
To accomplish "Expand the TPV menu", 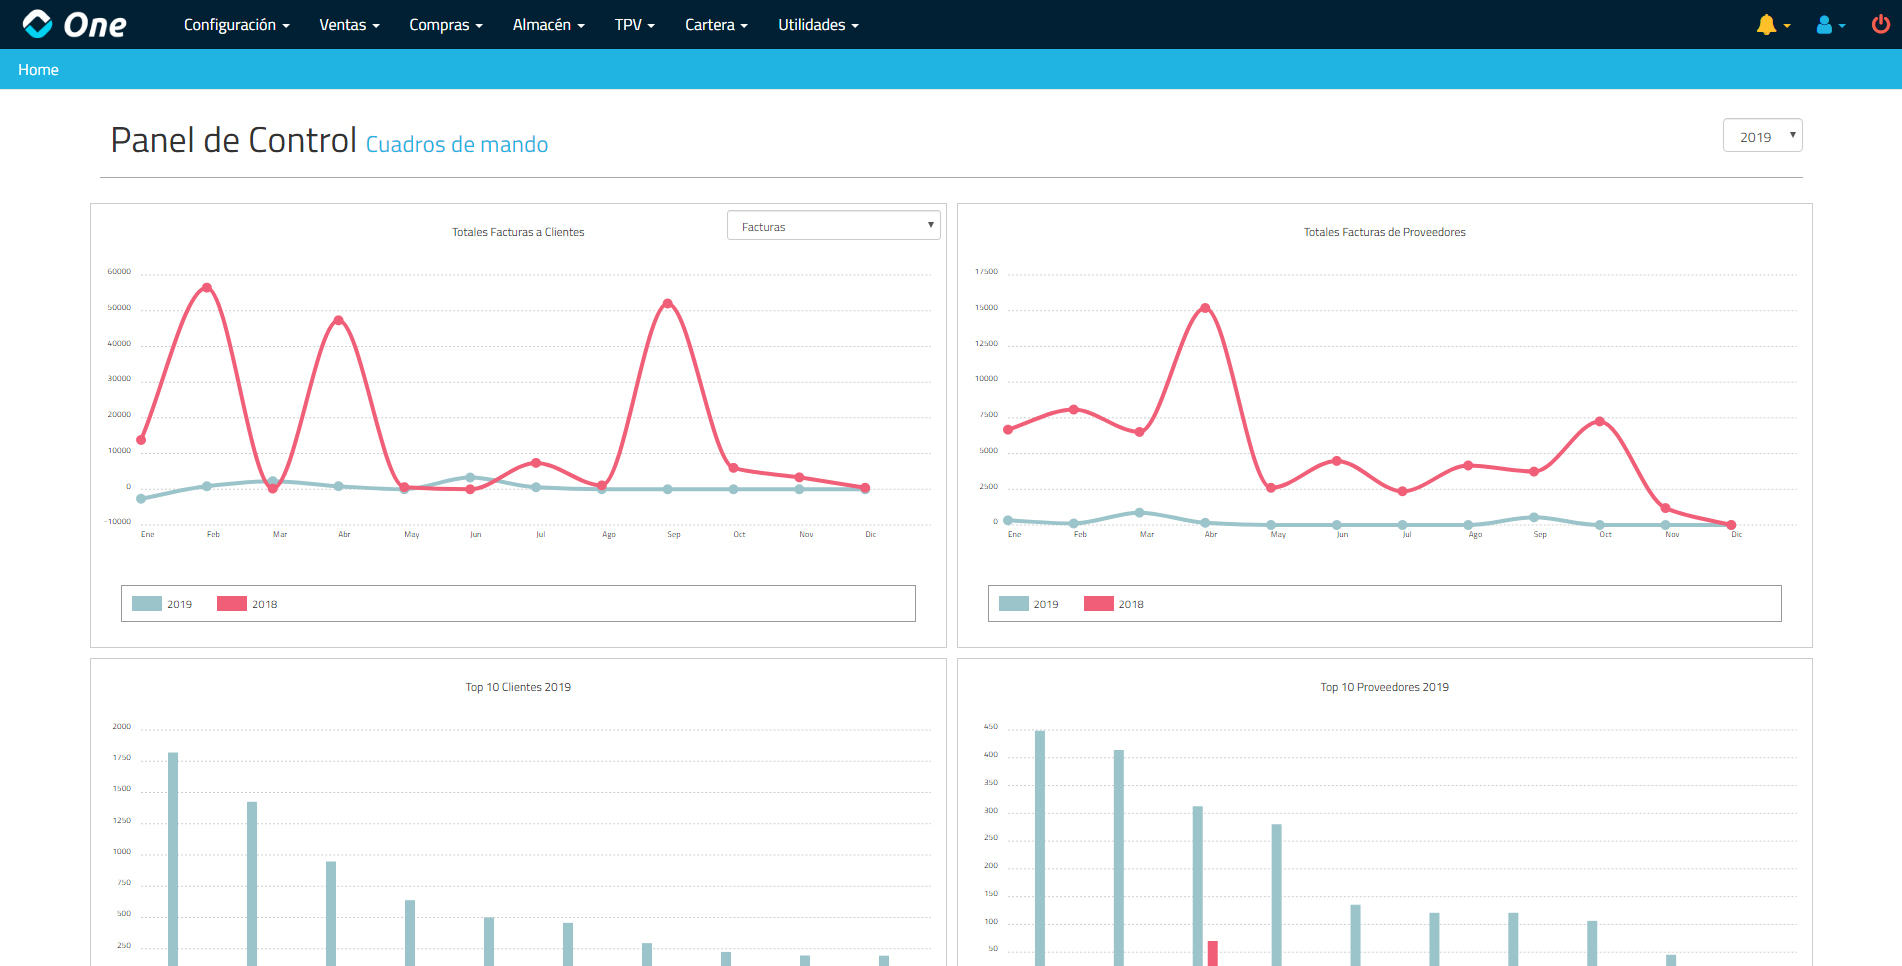I will pos(634,25).
